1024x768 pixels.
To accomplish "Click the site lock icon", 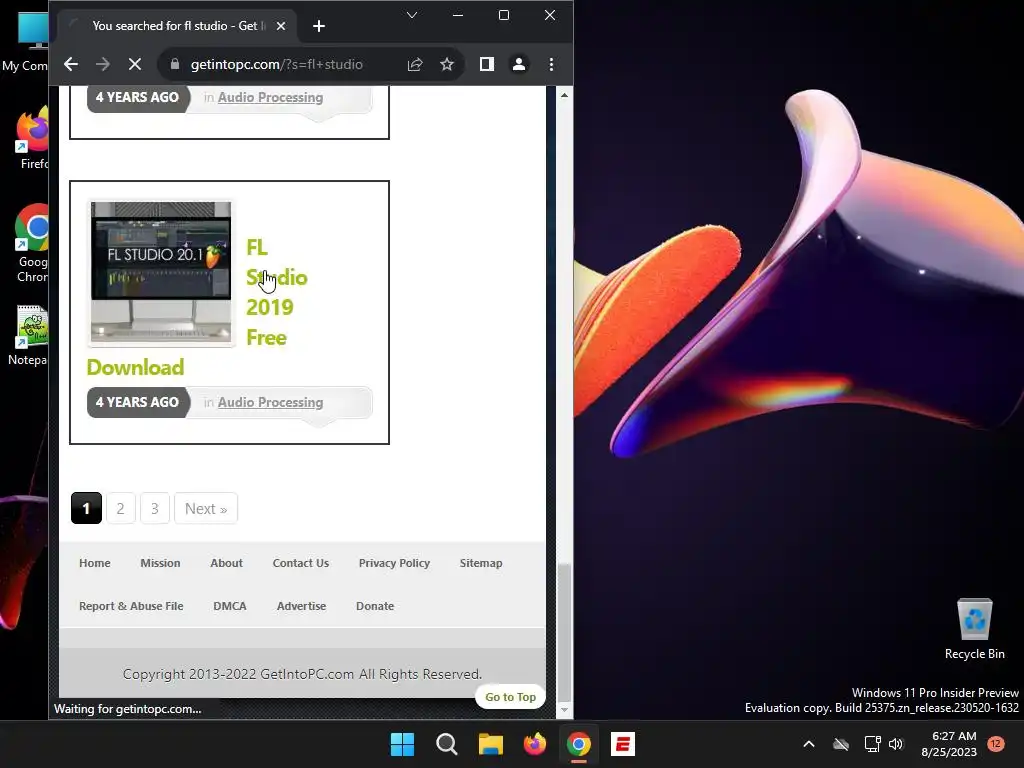I will tap(174, 64).
